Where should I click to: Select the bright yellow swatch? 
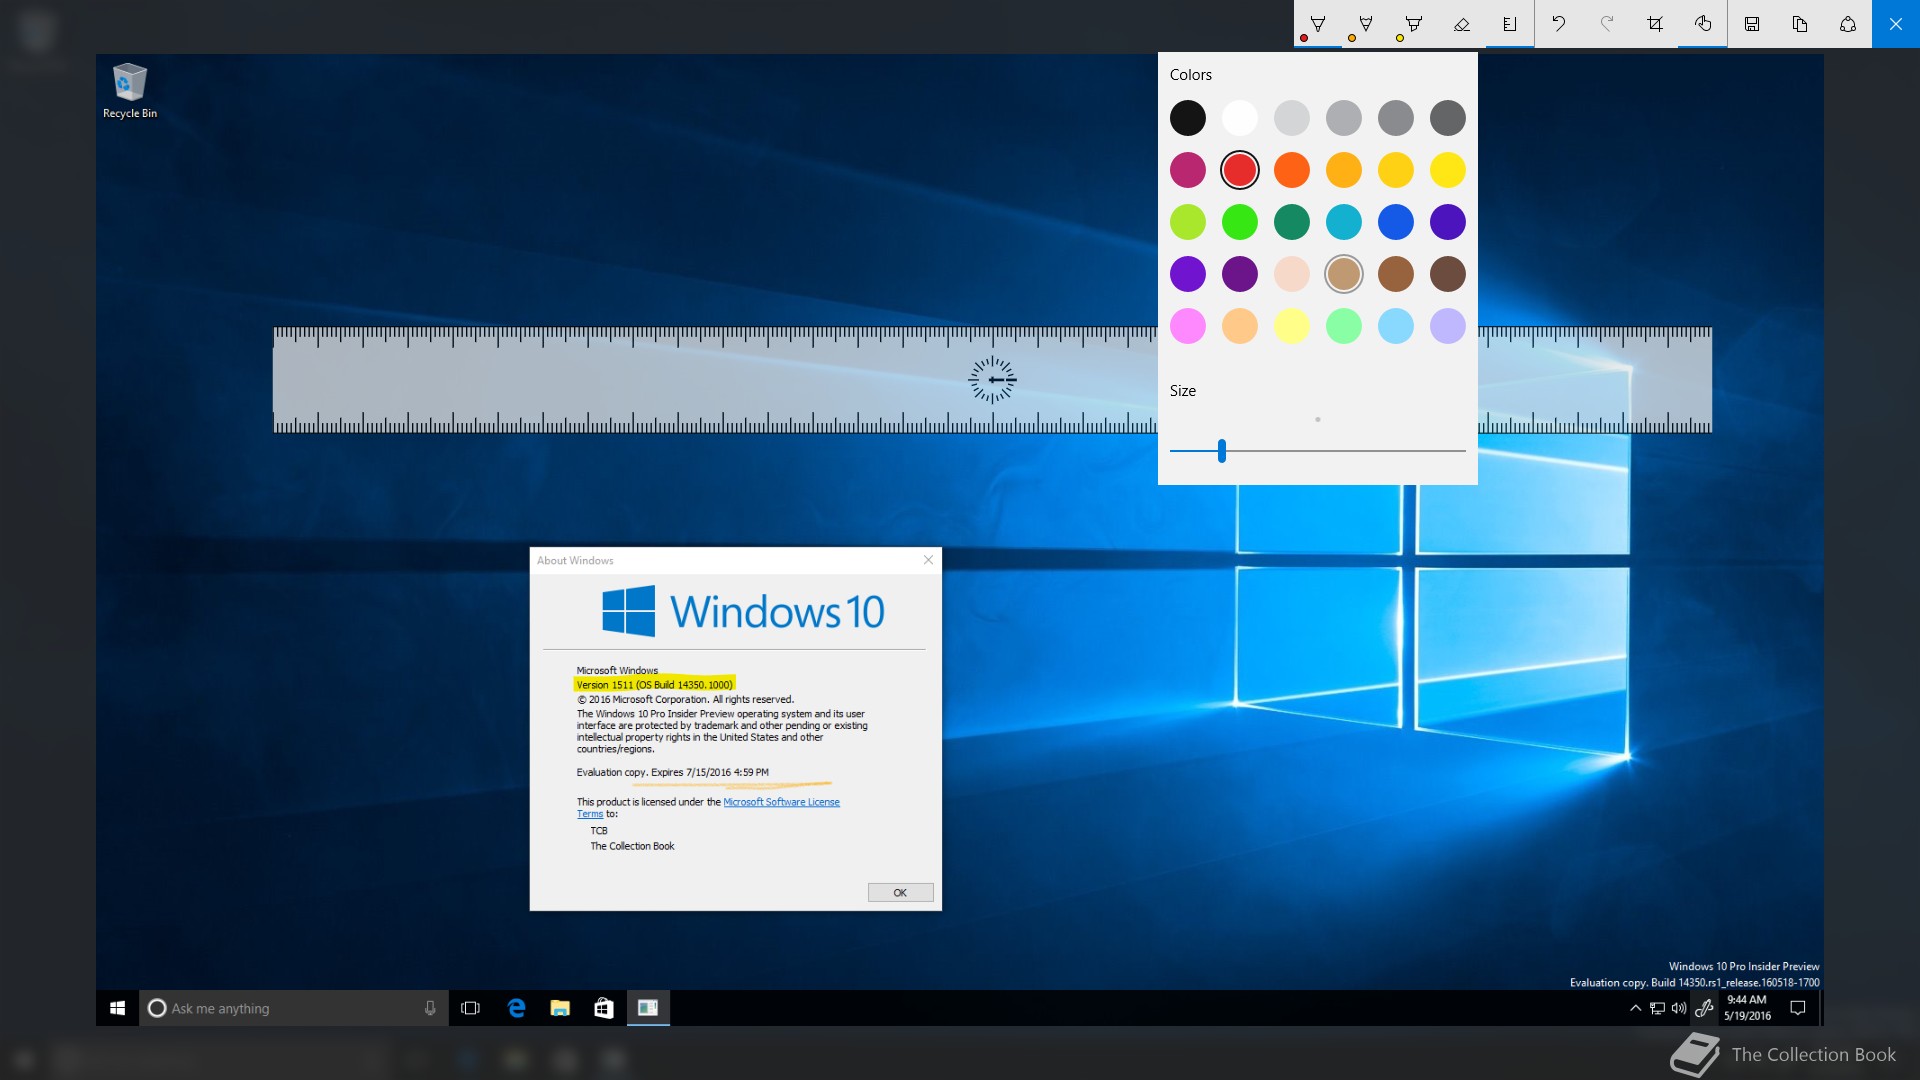(x=1448, y=170)
